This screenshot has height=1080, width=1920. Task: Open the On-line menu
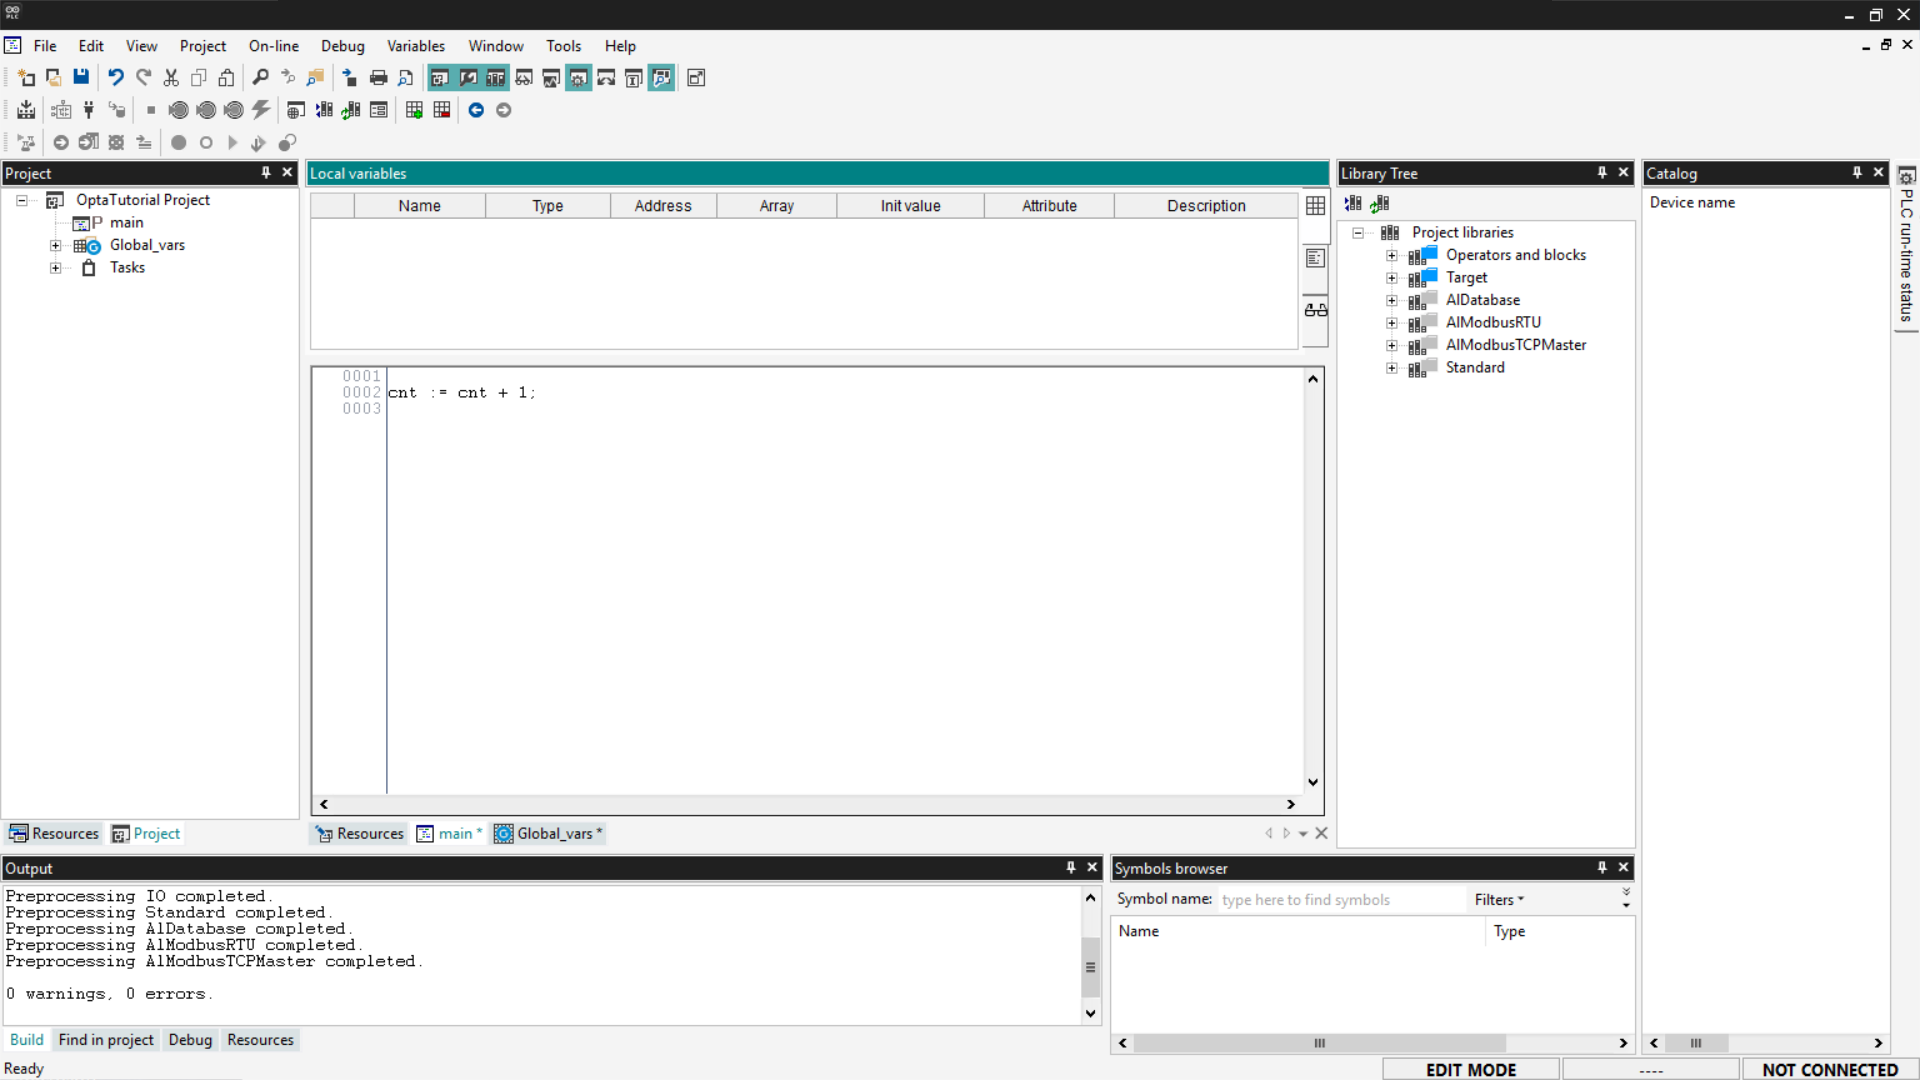click(x=273, y=46)
